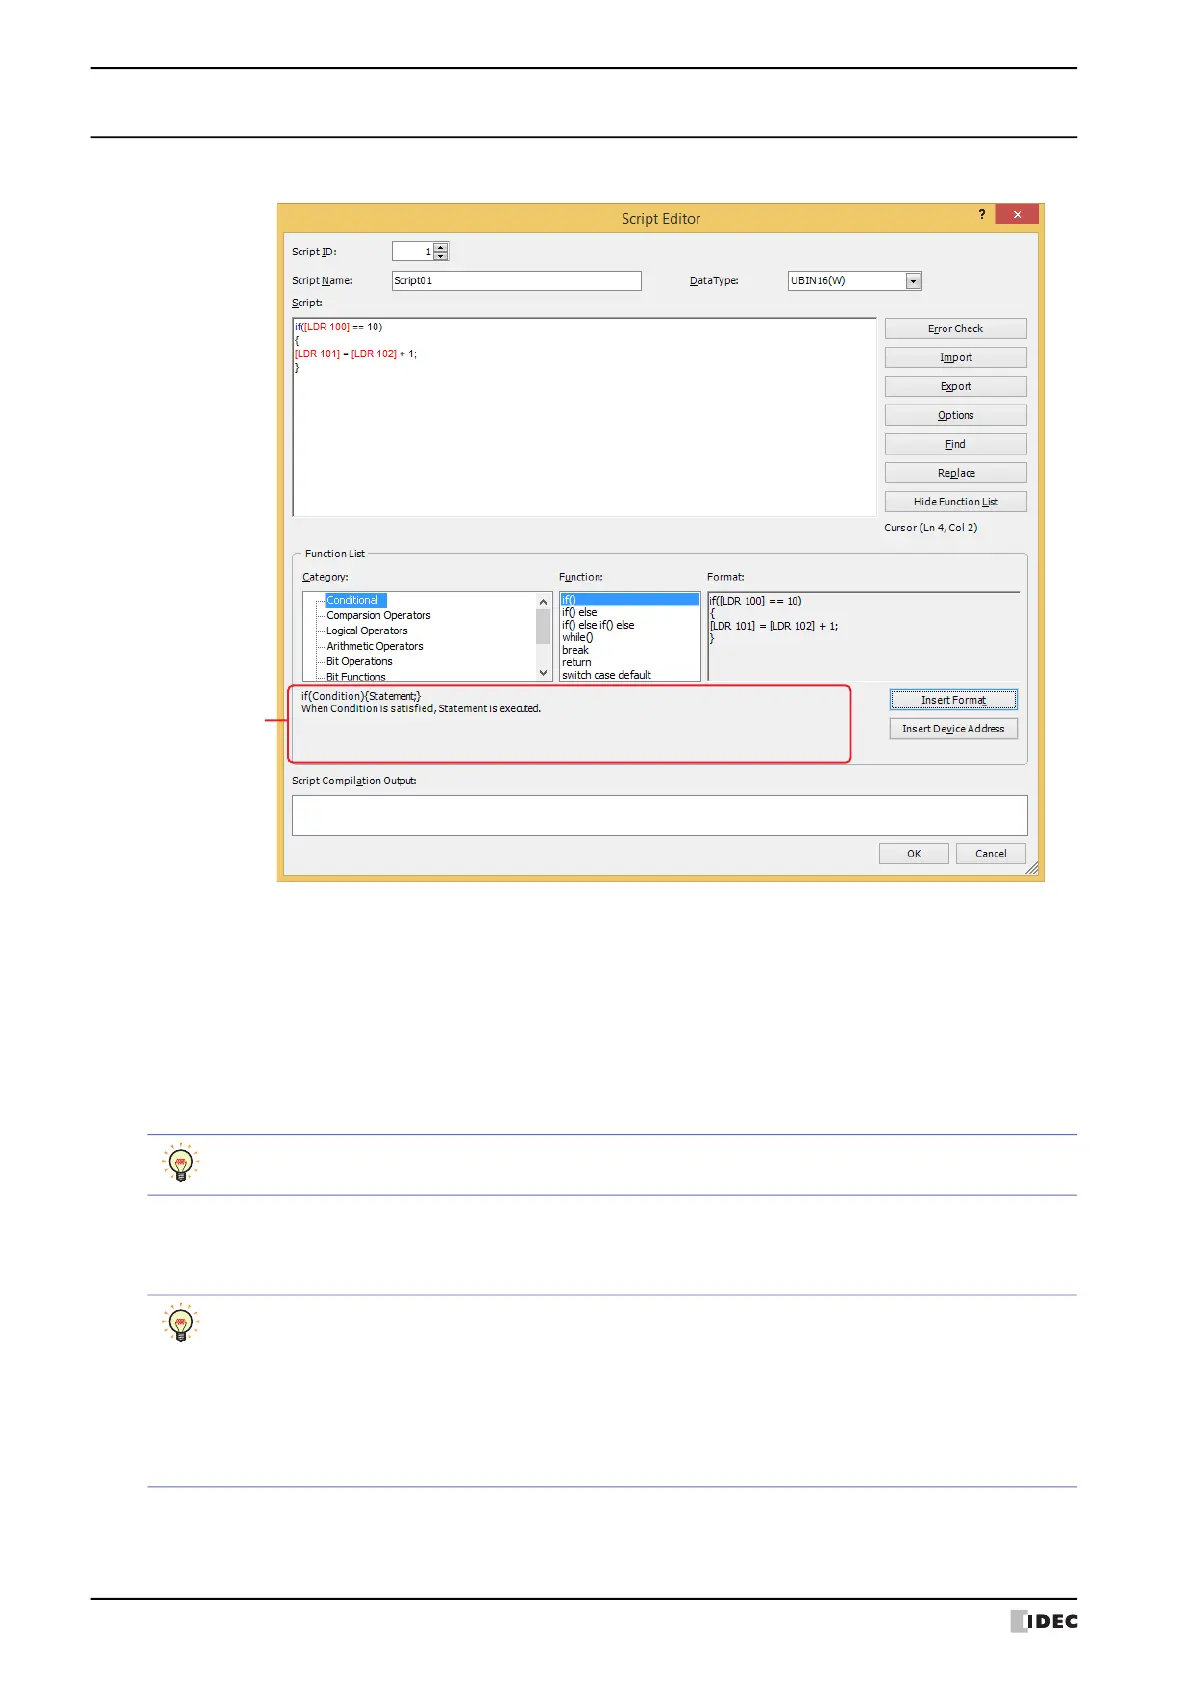Click the Script Compilation Output box
The image size is (1191, 1684).
coord(660,816)
